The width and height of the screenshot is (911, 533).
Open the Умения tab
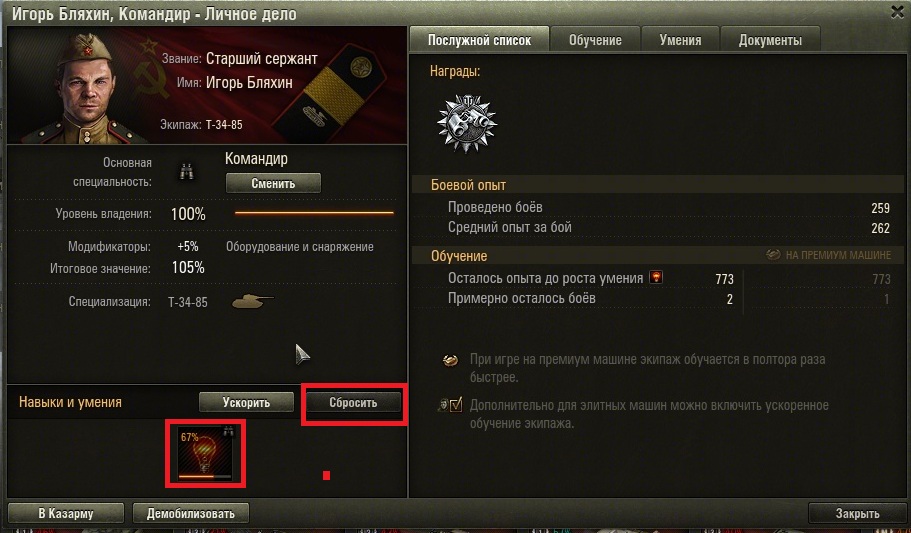coord(680,40)
